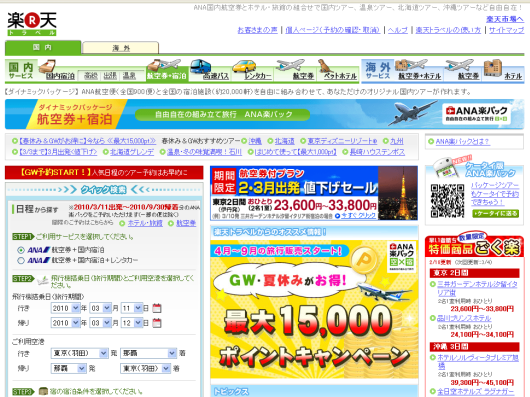Image resolution: width=530 pixels, height=397 pixels.
Task: Open outbound departure airport 東京(羽田) dropdown
Action: pyautogui.click(x=79, y=353)
